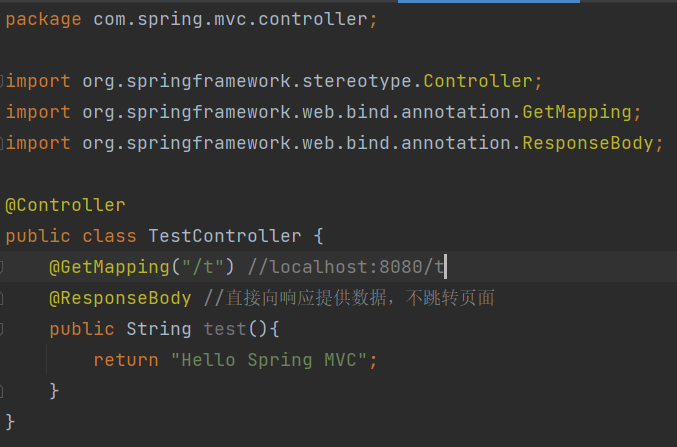Viewport: 677px width, 447px height.
Task: Collapse the imports fold marker at first import
Action: pos(4,81)
